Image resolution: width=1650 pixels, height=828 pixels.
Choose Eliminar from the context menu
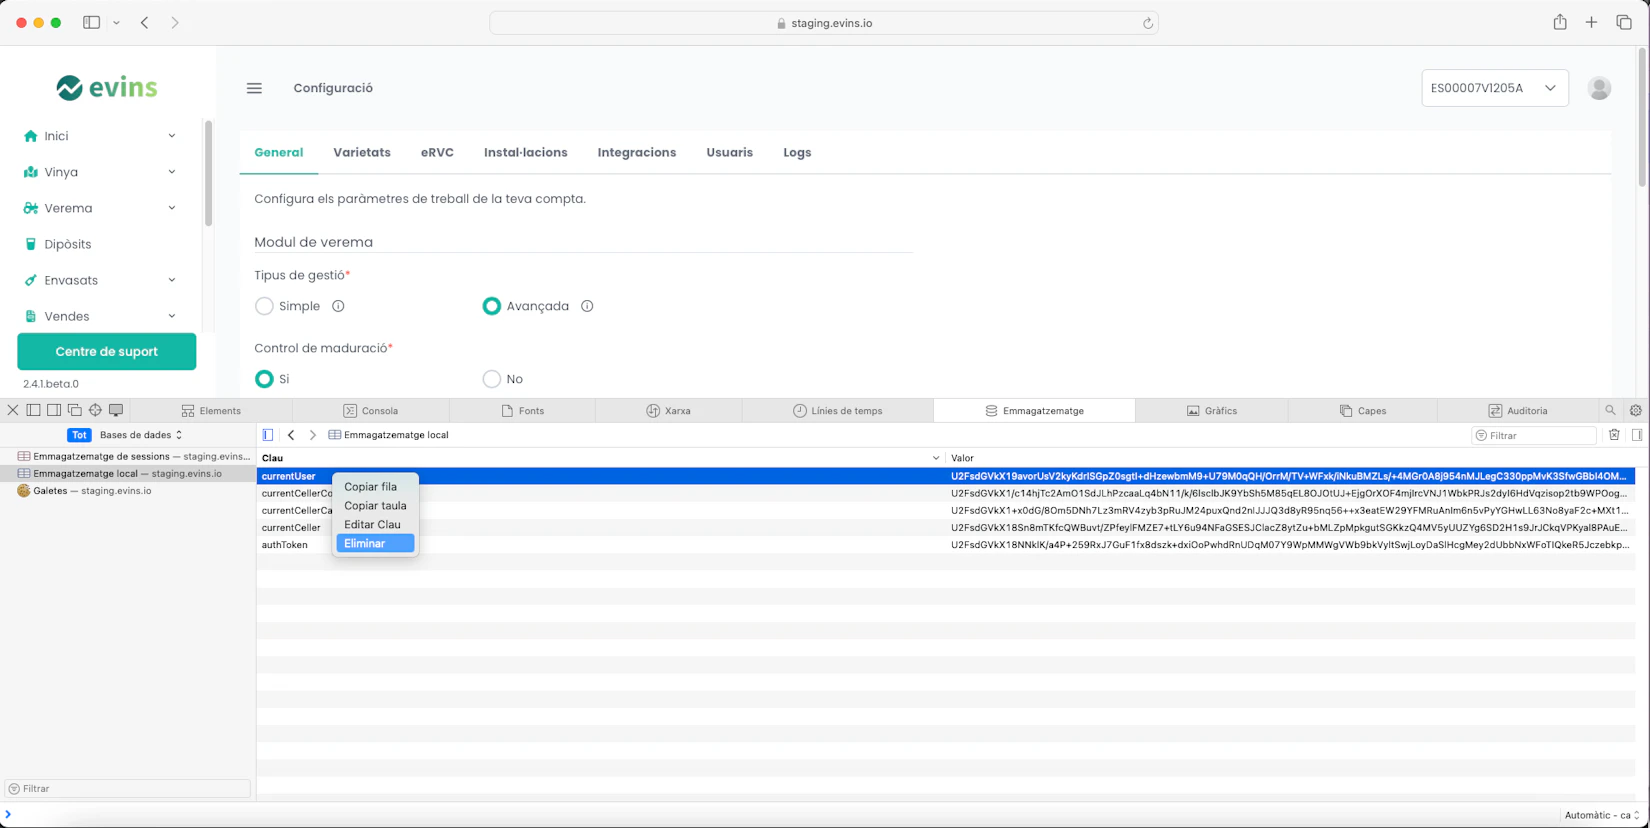tap(365, 543)
